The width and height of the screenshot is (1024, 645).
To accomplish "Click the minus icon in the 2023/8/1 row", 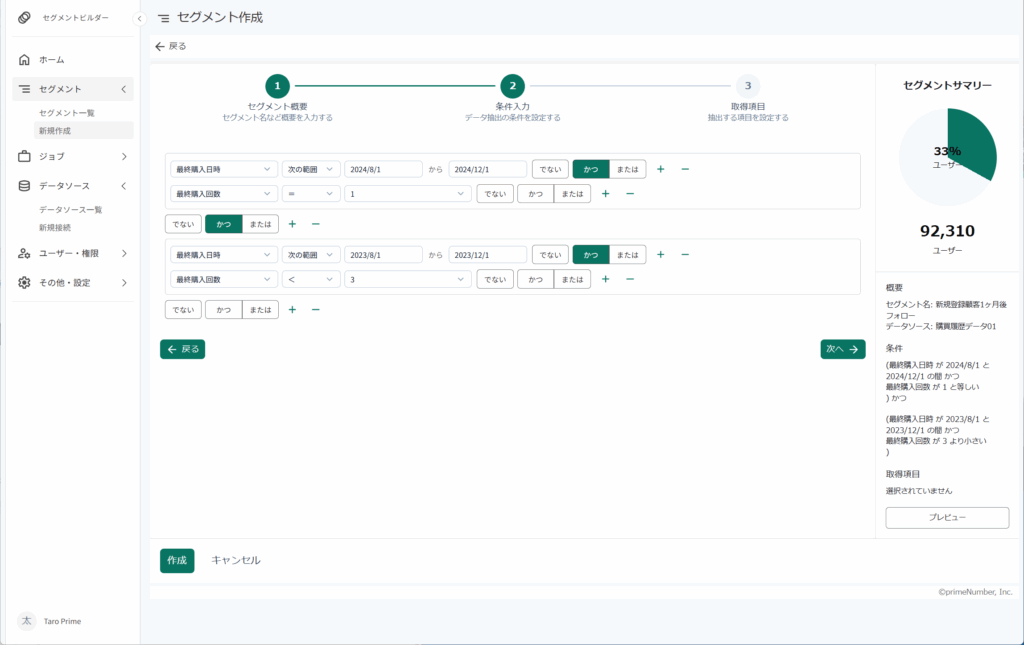I will pyautogui.click(x=685, y=255).
